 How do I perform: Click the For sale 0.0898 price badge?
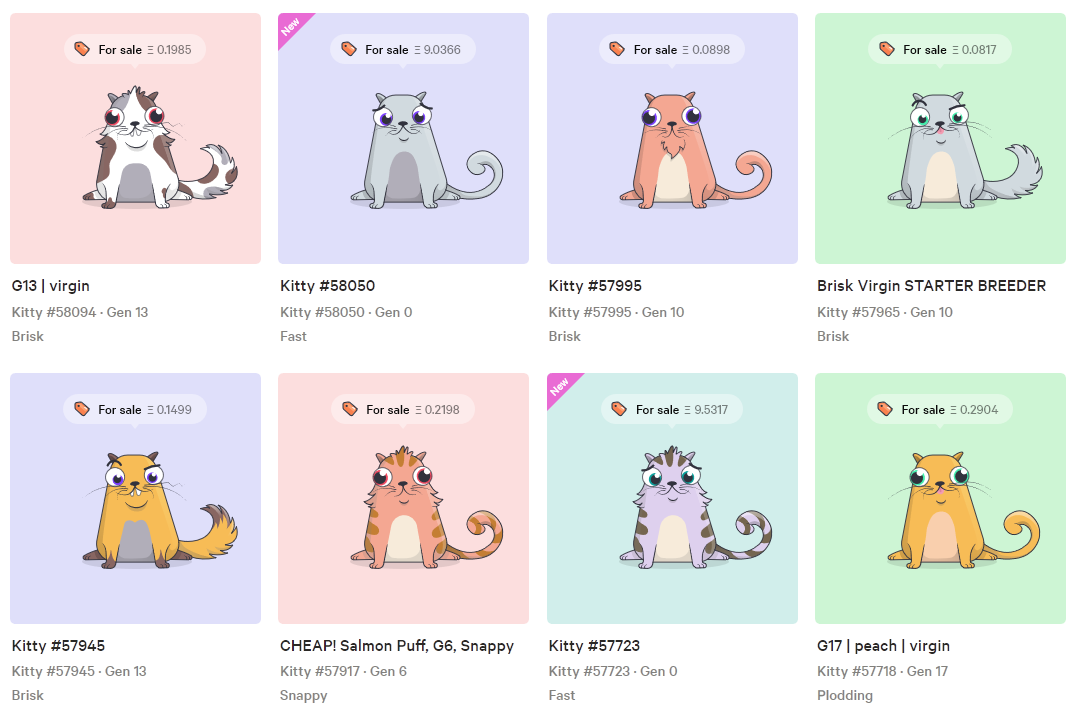pyautogui.click(x=672, y=49)
